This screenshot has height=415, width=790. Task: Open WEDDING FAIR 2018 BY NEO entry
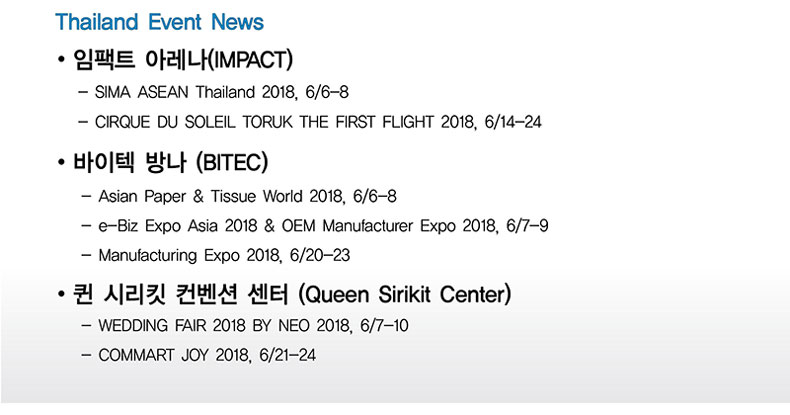(x=253, y=326)
